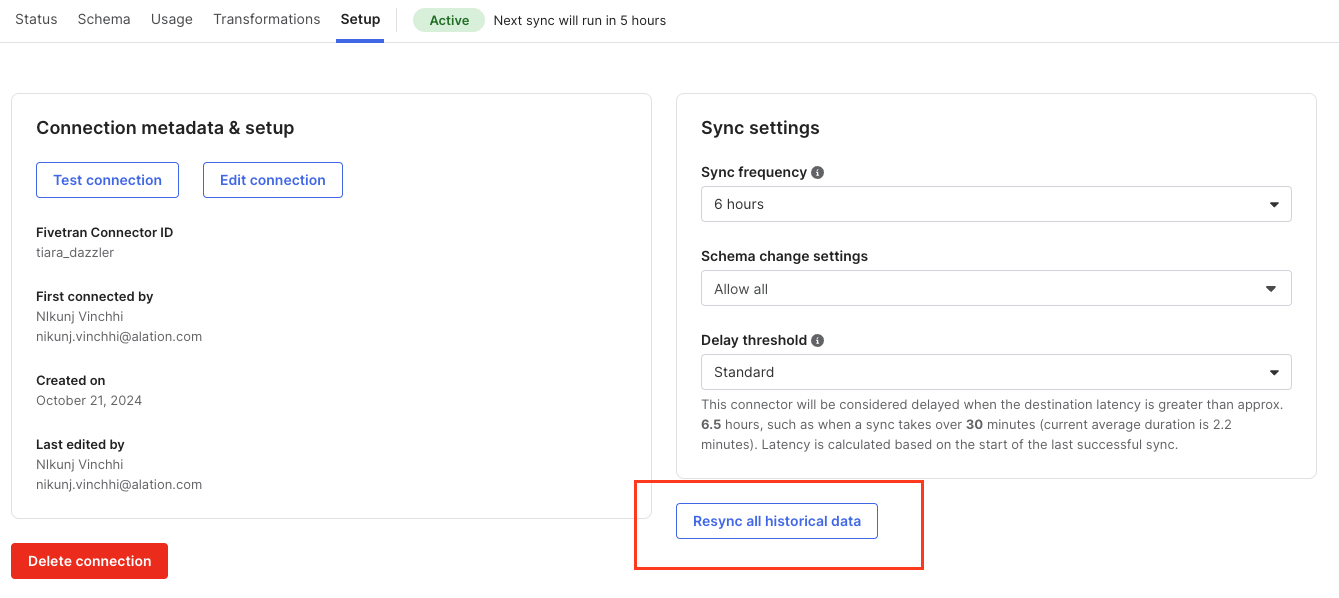Click the Setup tab
The image size is (1339, 598).
(360, 20)
